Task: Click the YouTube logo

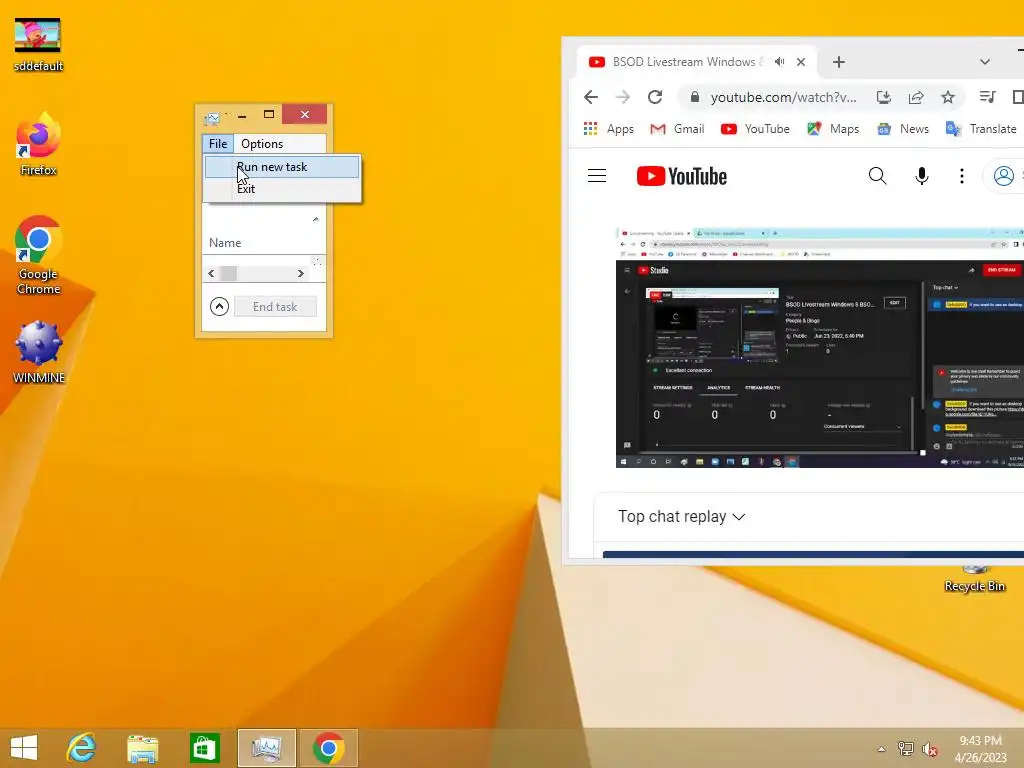Action: click(x=682, y=176)
